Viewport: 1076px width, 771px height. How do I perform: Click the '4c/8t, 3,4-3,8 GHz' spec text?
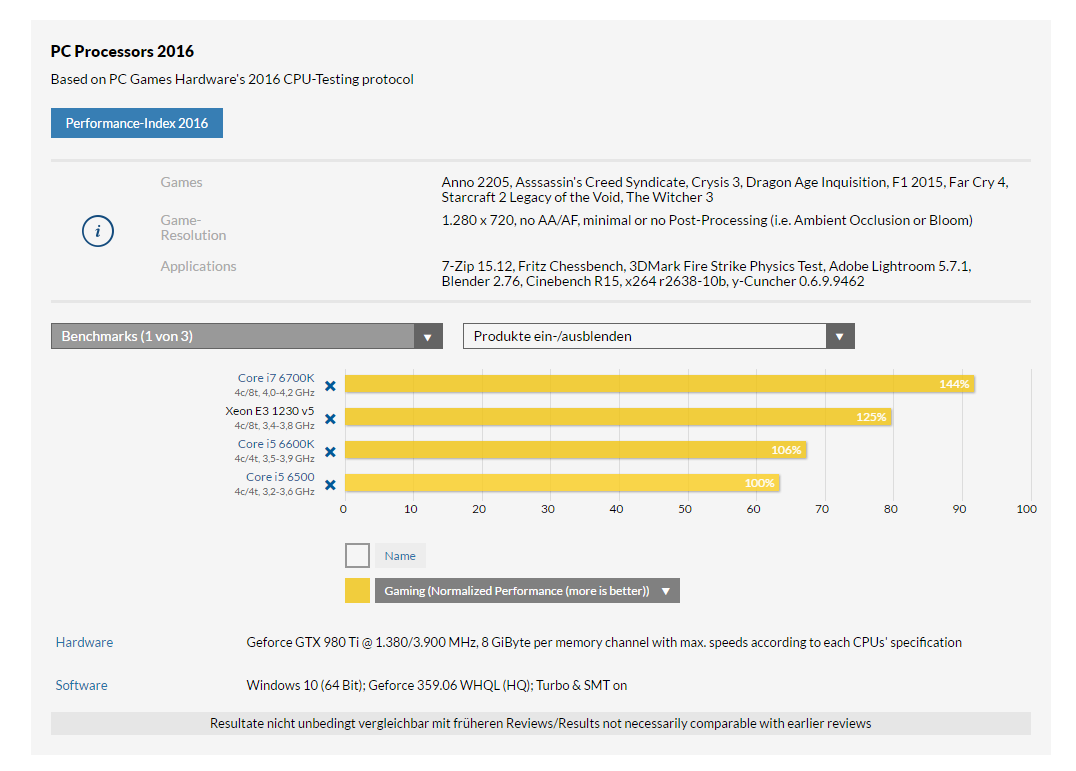274,426
